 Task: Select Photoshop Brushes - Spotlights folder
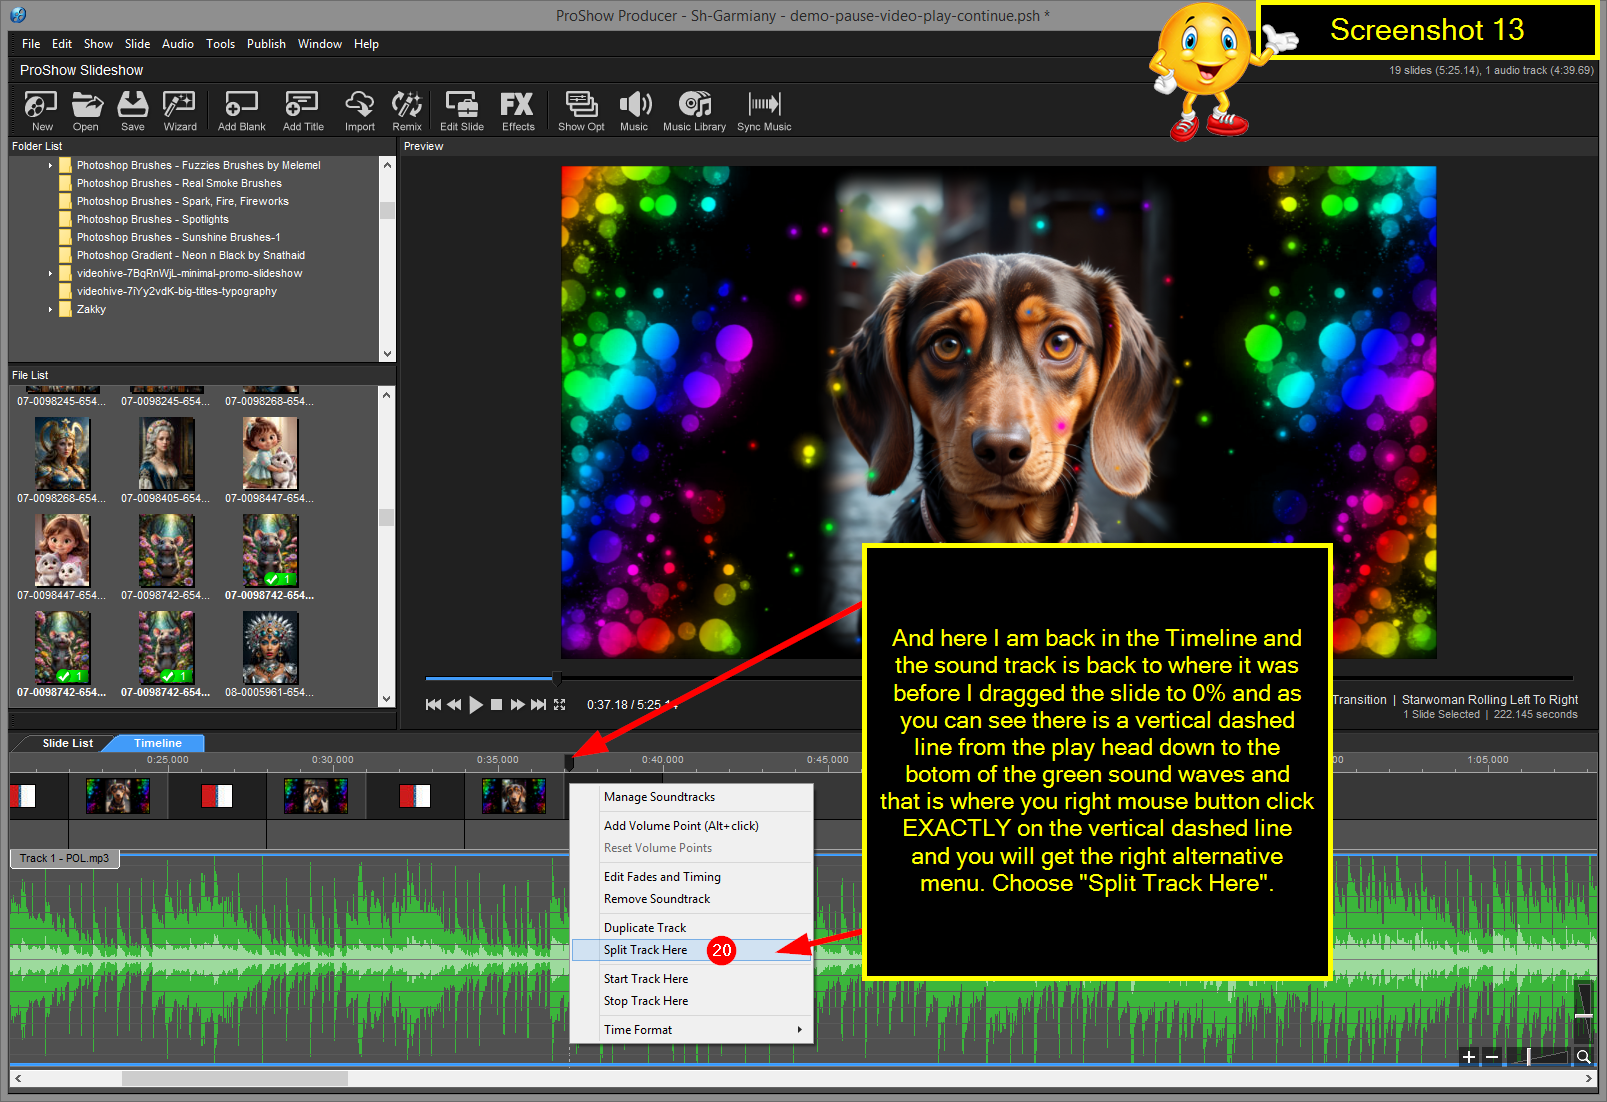coord(153,220)
